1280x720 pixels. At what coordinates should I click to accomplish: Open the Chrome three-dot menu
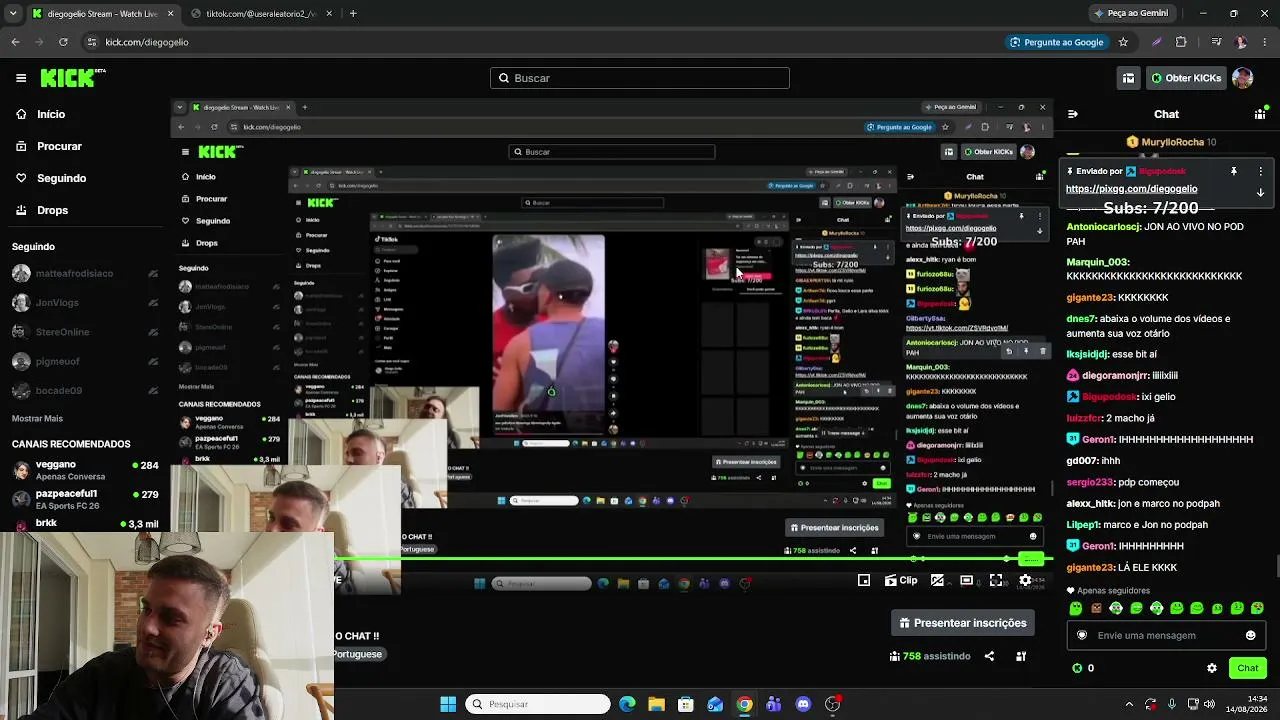click(1265, 42)
